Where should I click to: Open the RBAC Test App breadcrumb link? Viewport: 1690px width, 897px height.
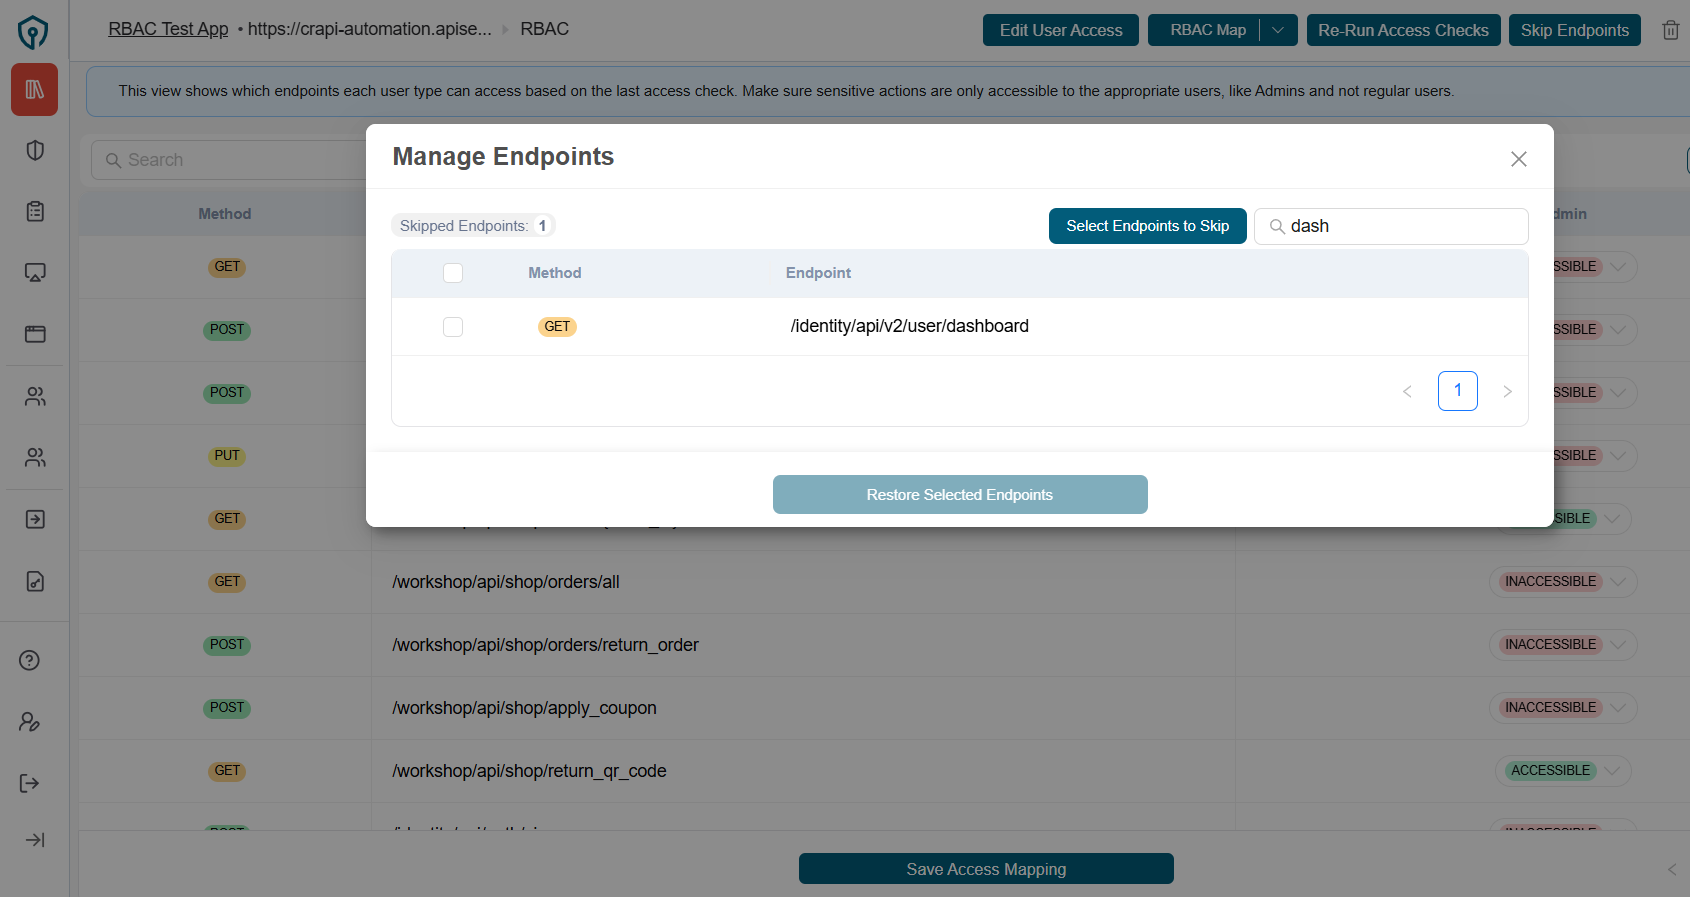coord(168,29)
